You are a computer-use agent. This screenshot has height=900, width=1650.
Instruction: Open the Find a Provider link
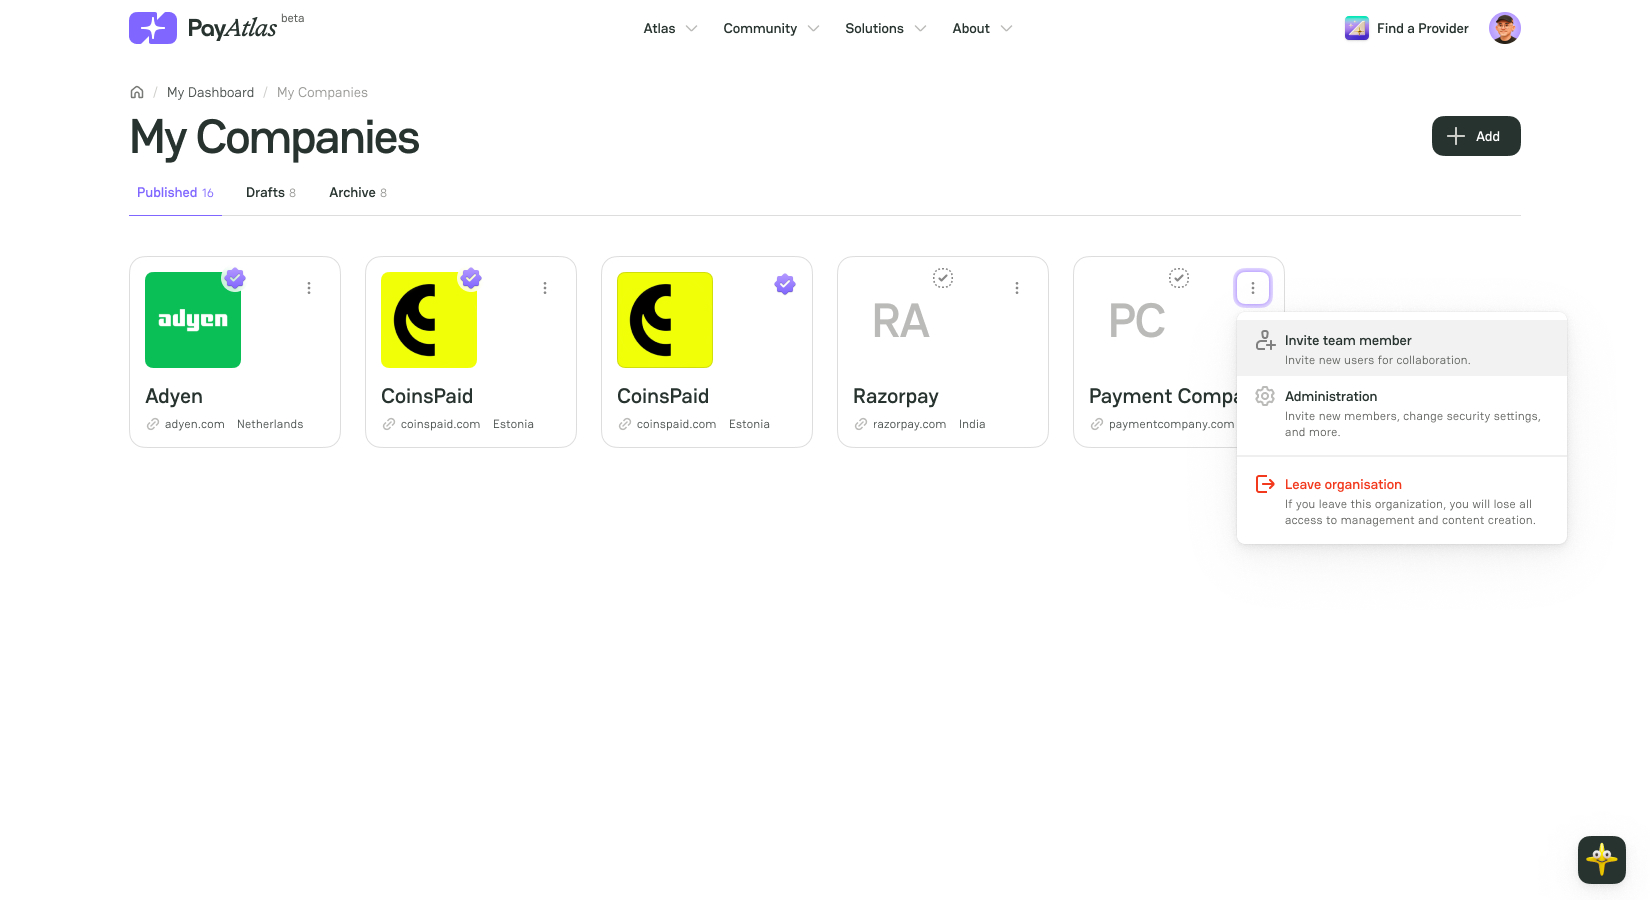pyautogui.click(x=1407, y=28)
